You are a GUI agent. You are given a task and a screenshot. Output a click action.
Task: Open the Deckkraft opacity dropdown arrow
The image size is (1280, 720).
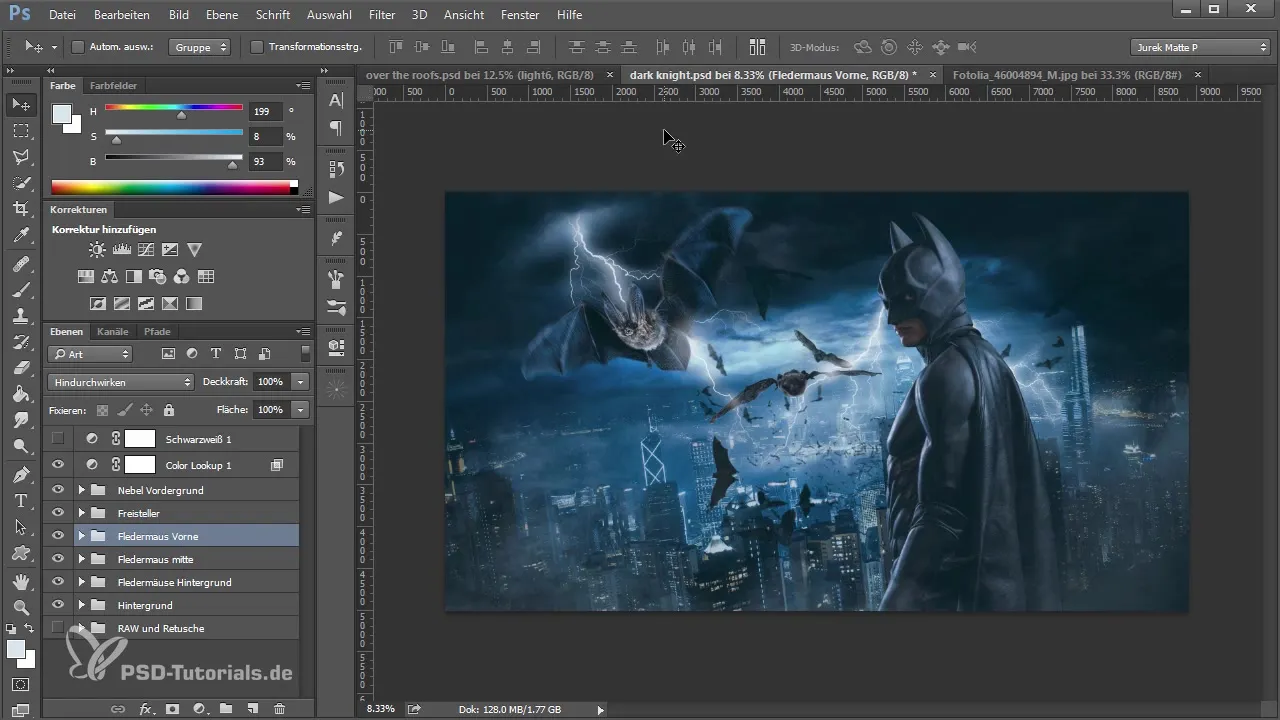301,382
